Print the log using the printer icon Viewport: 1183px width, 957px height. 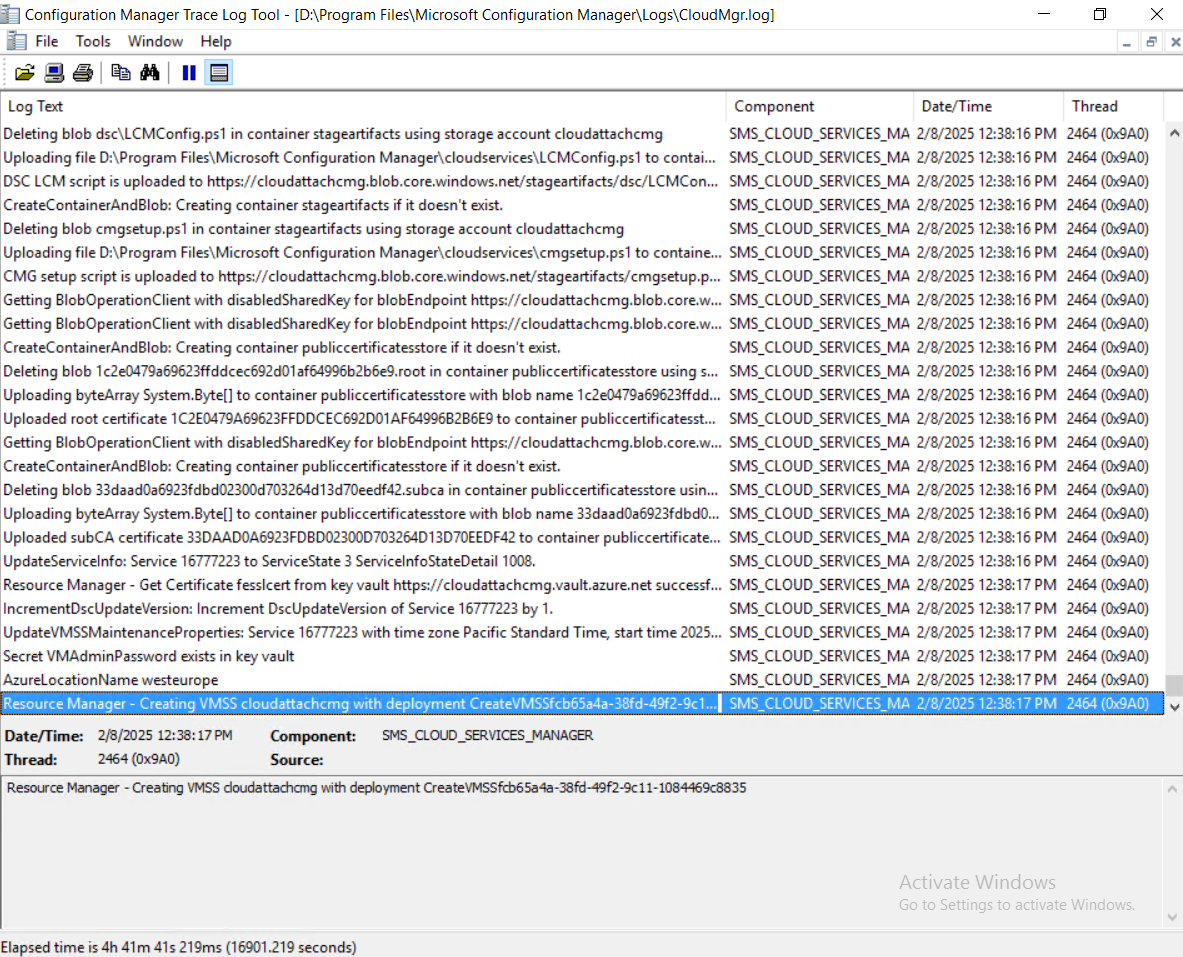click(83, 72)
